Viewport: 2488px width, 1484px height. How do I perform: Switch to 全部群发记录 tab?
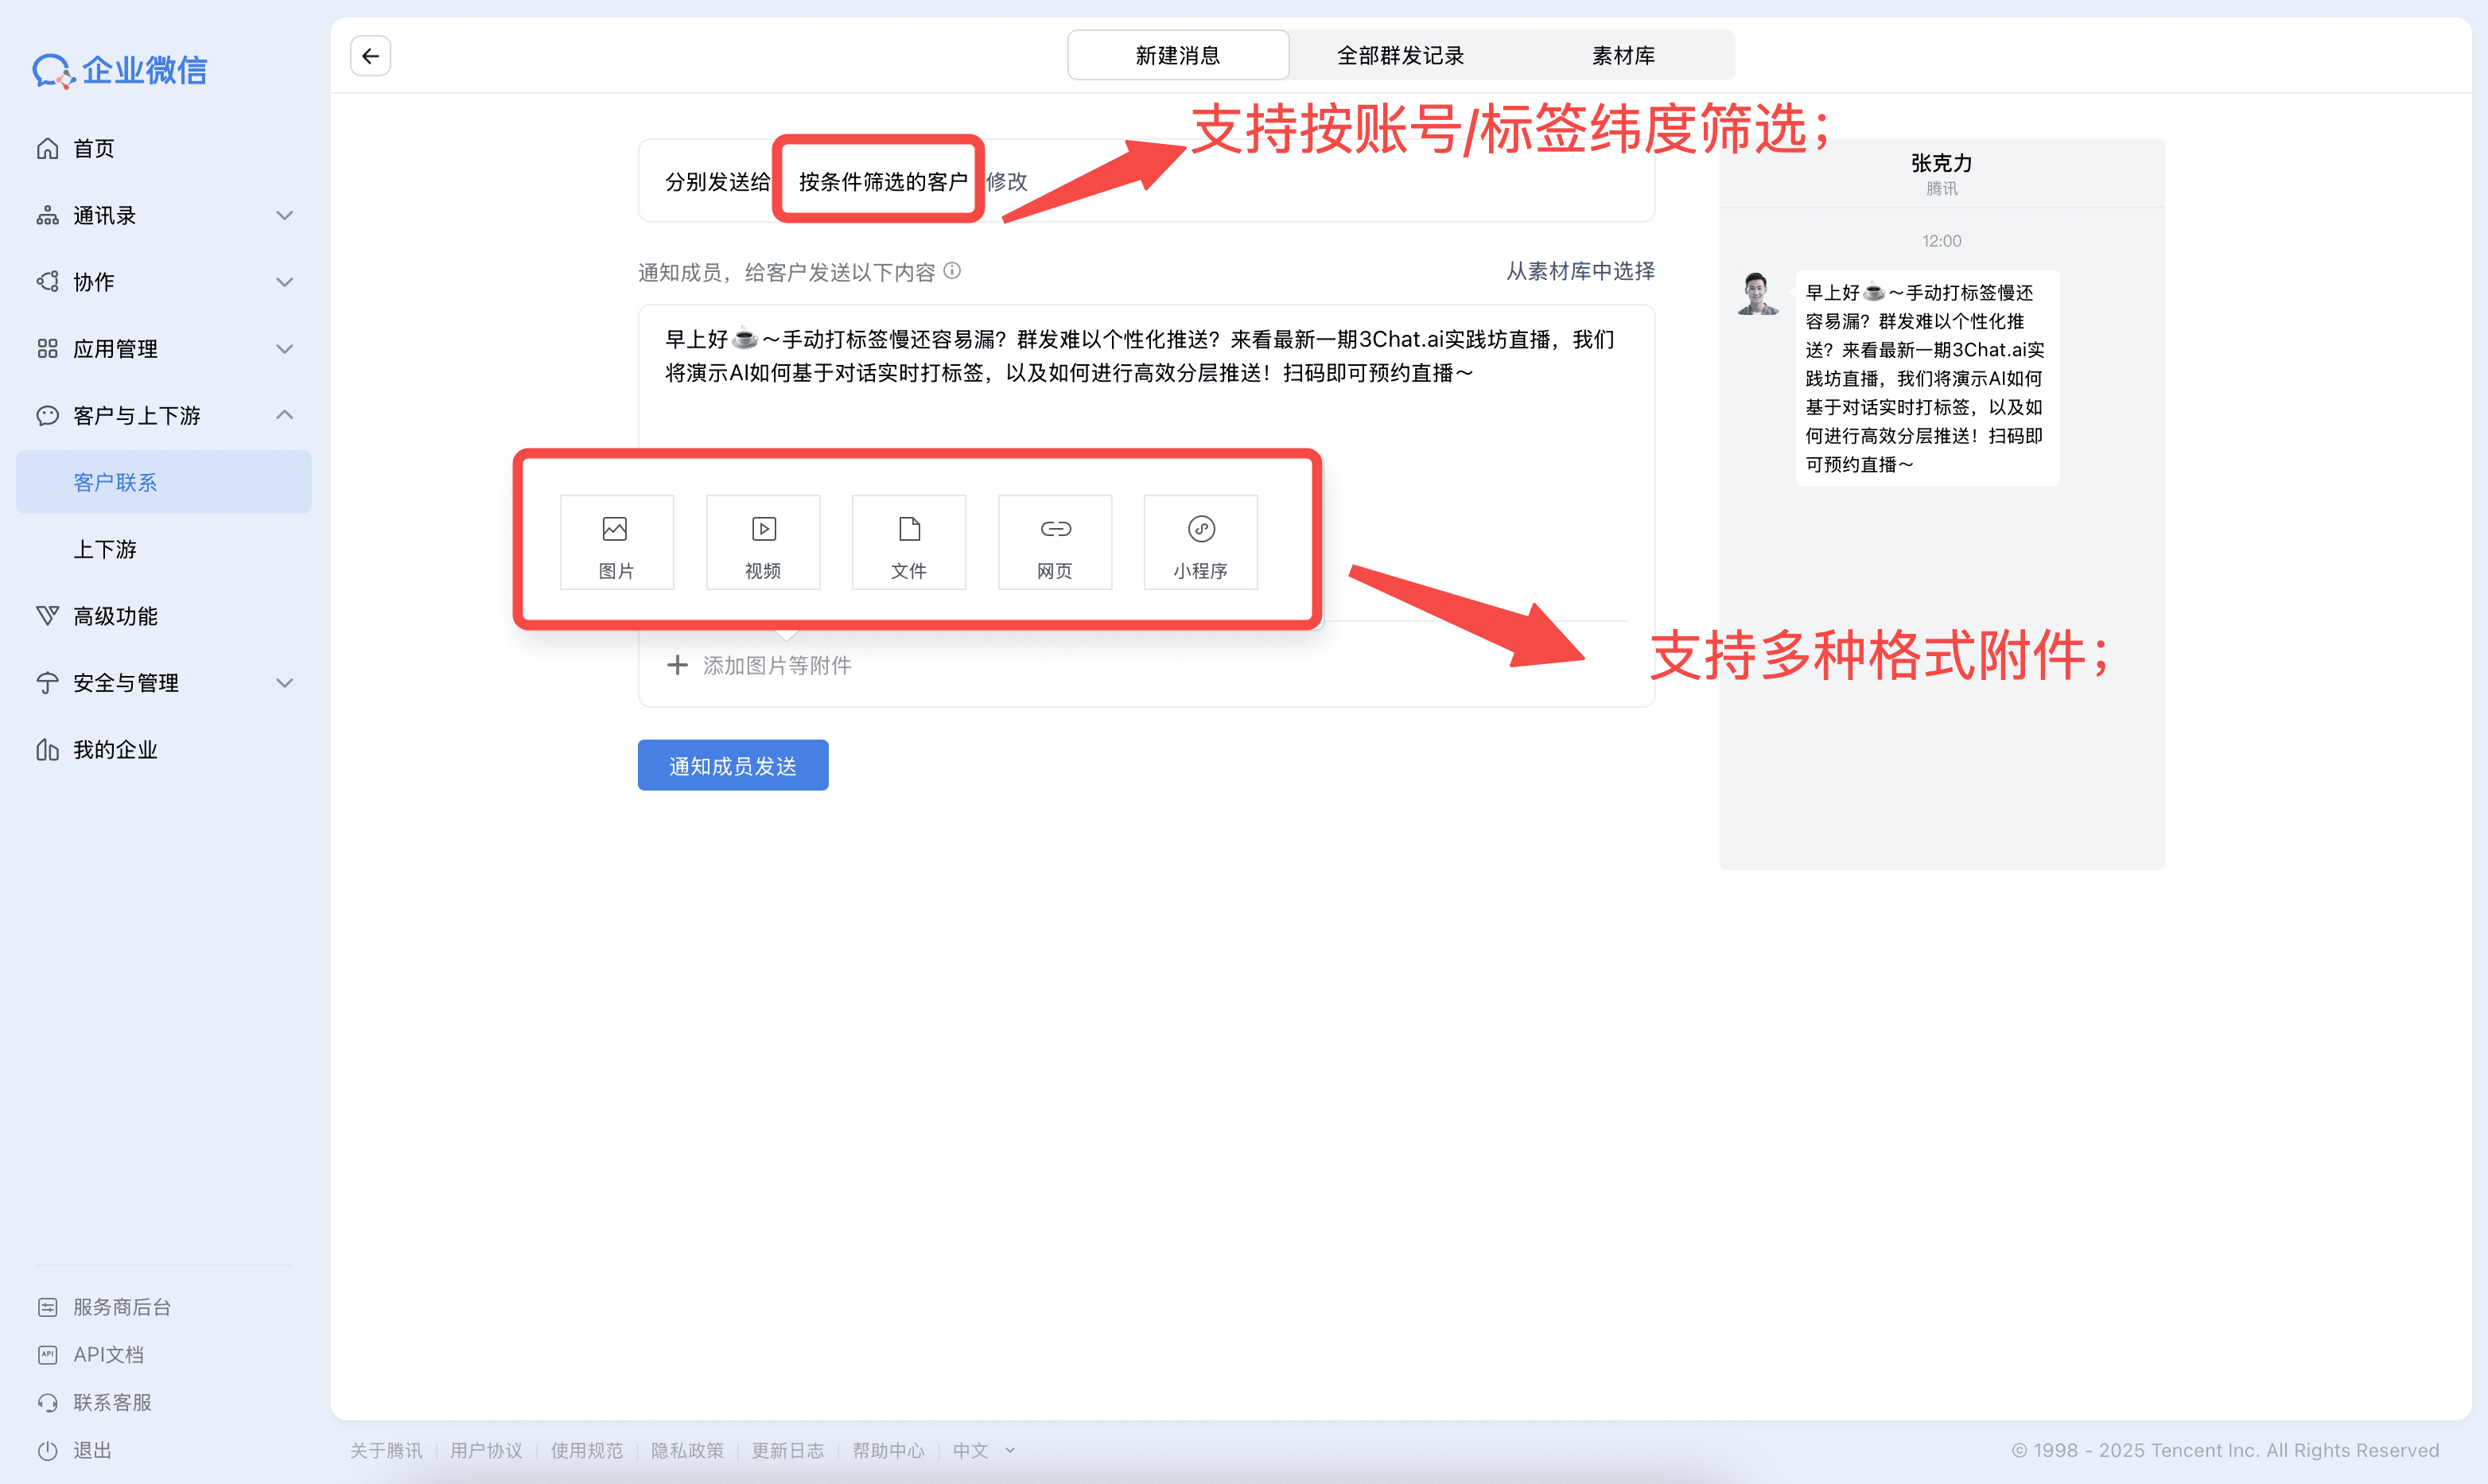(x=1400, y=56)
